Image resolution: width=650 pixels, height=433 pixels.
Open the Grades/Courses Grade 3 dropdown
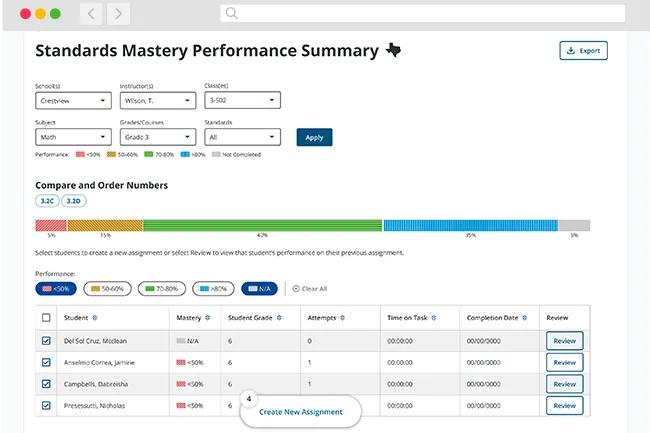coord(158,137)
